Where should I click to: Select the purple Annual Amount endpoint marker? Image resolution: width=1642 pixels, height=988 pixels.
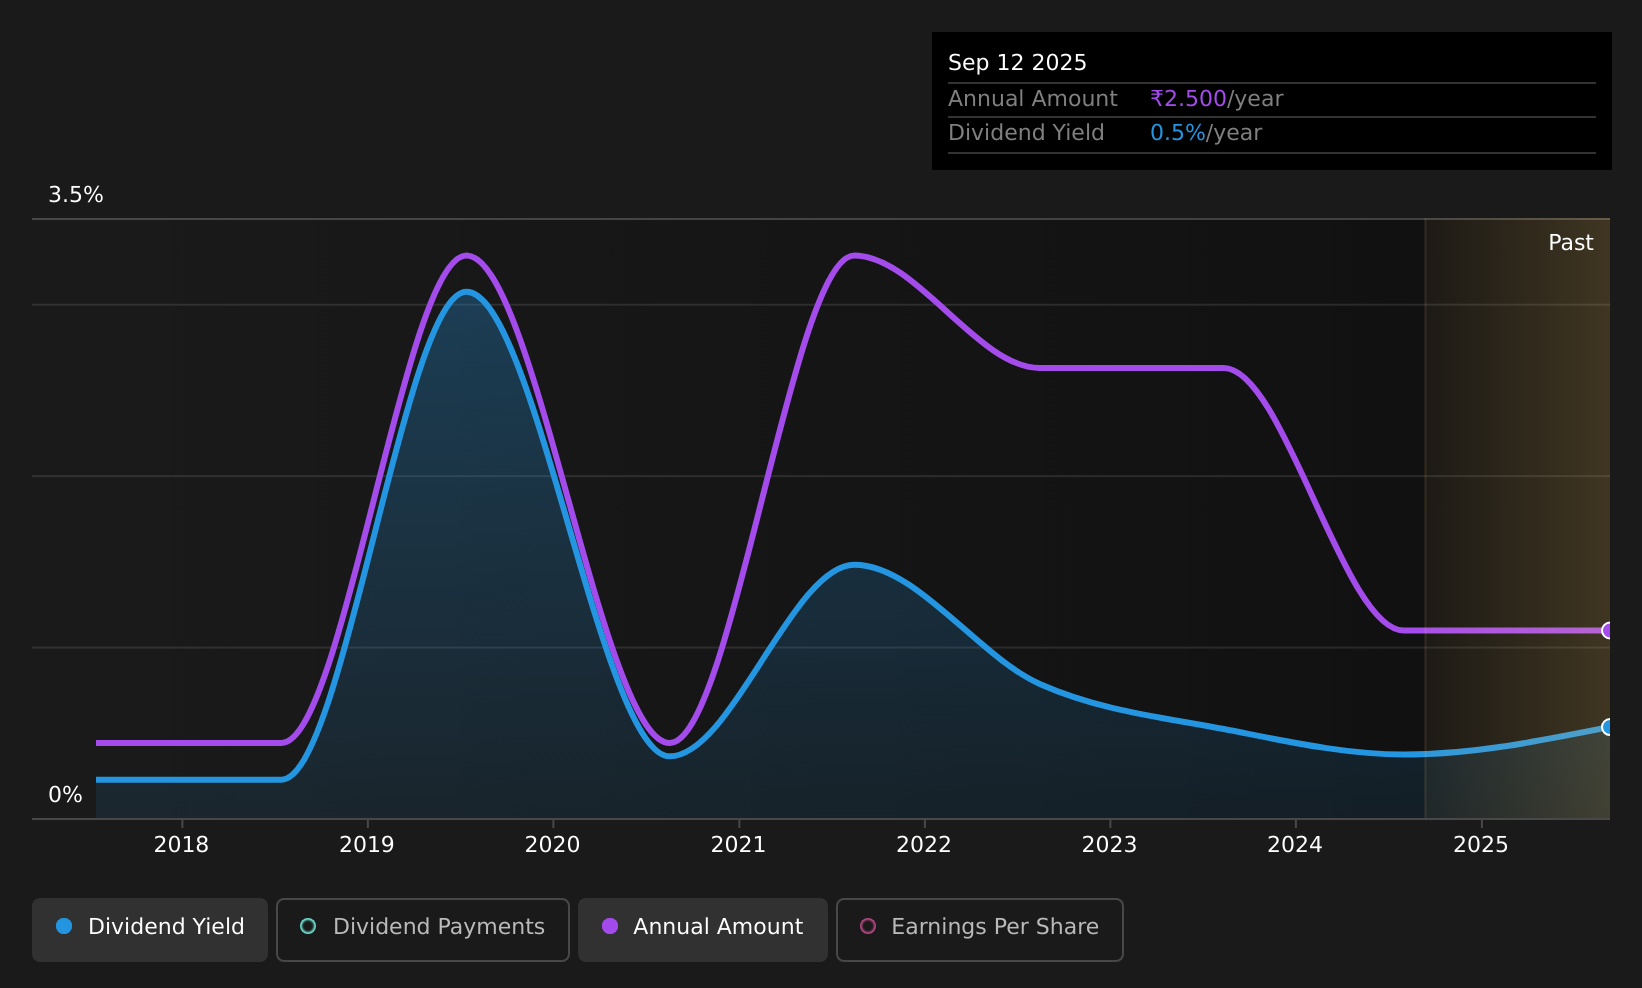pyautogui.click(x=1608, y=630)
